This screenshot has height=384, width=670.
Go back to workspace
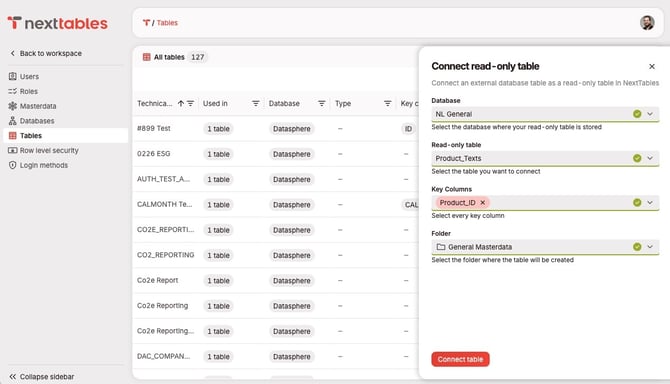pos(45,53)
